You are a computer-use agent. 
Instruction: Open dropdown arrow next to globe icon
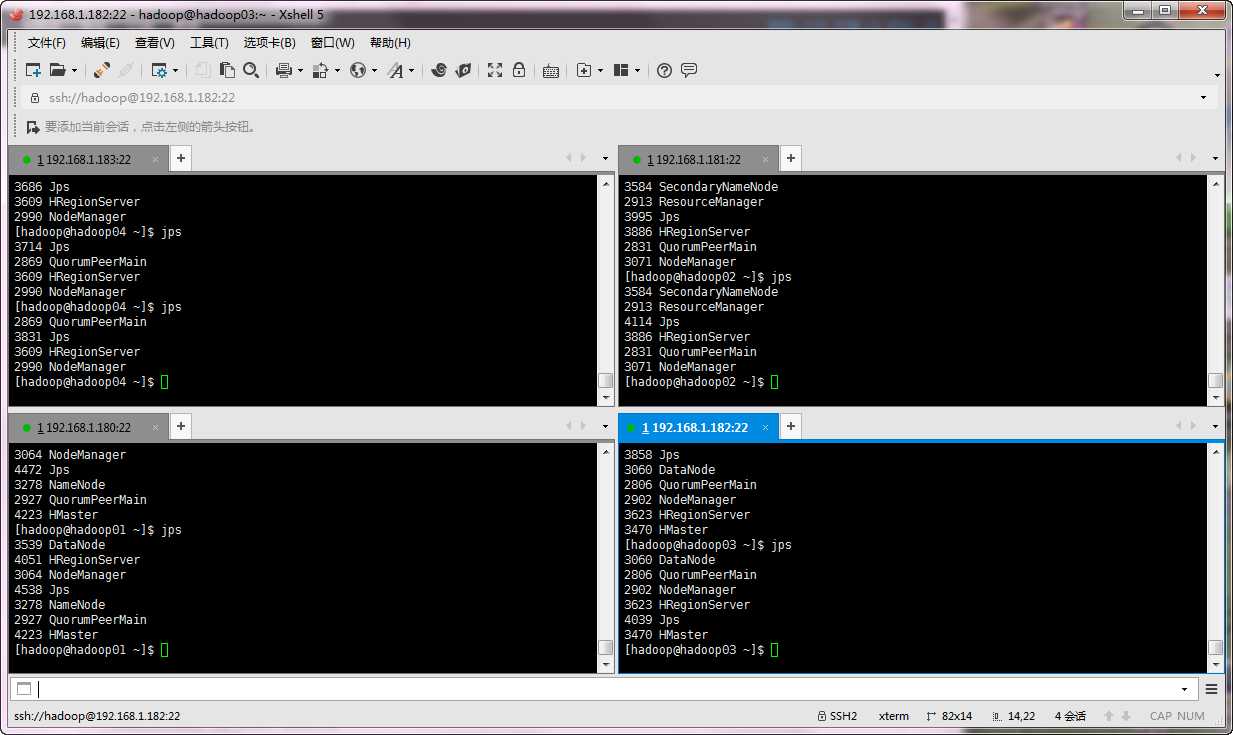point(374,70)
